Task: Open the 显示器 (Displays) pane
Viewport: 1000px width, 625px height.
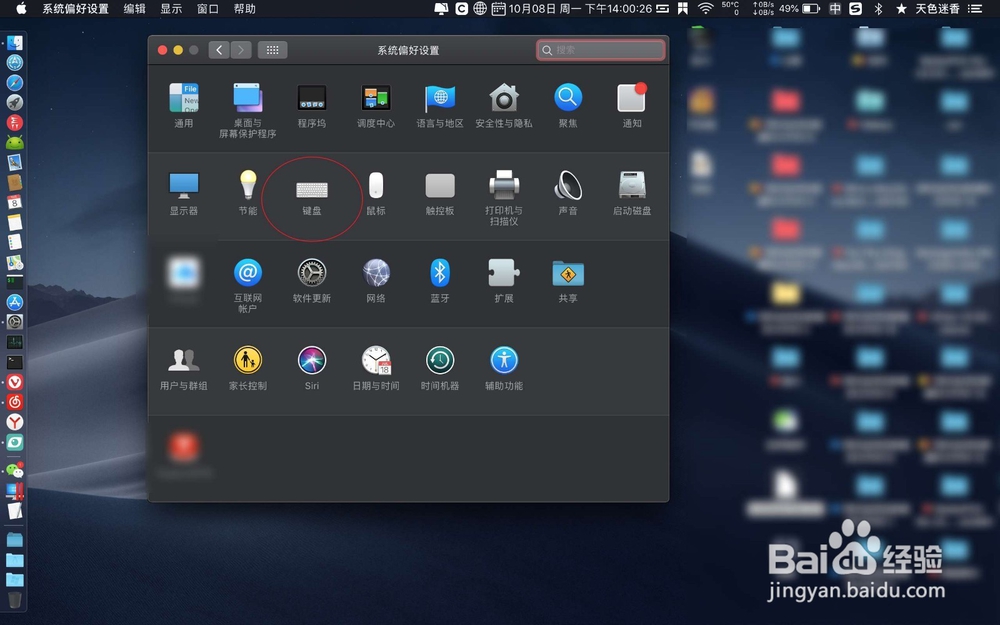Action: [184, 193]
